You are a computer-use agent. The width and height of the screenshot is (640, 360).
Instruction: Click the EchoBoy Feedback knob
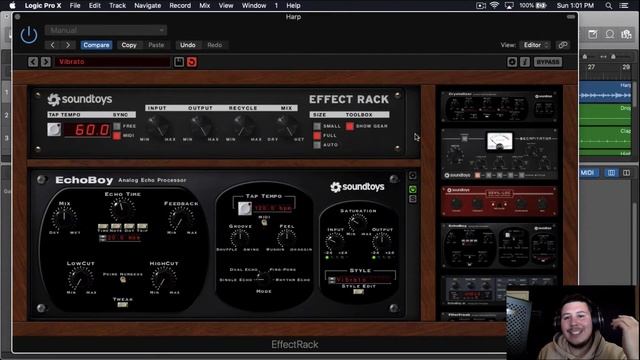tap(181, 218)
